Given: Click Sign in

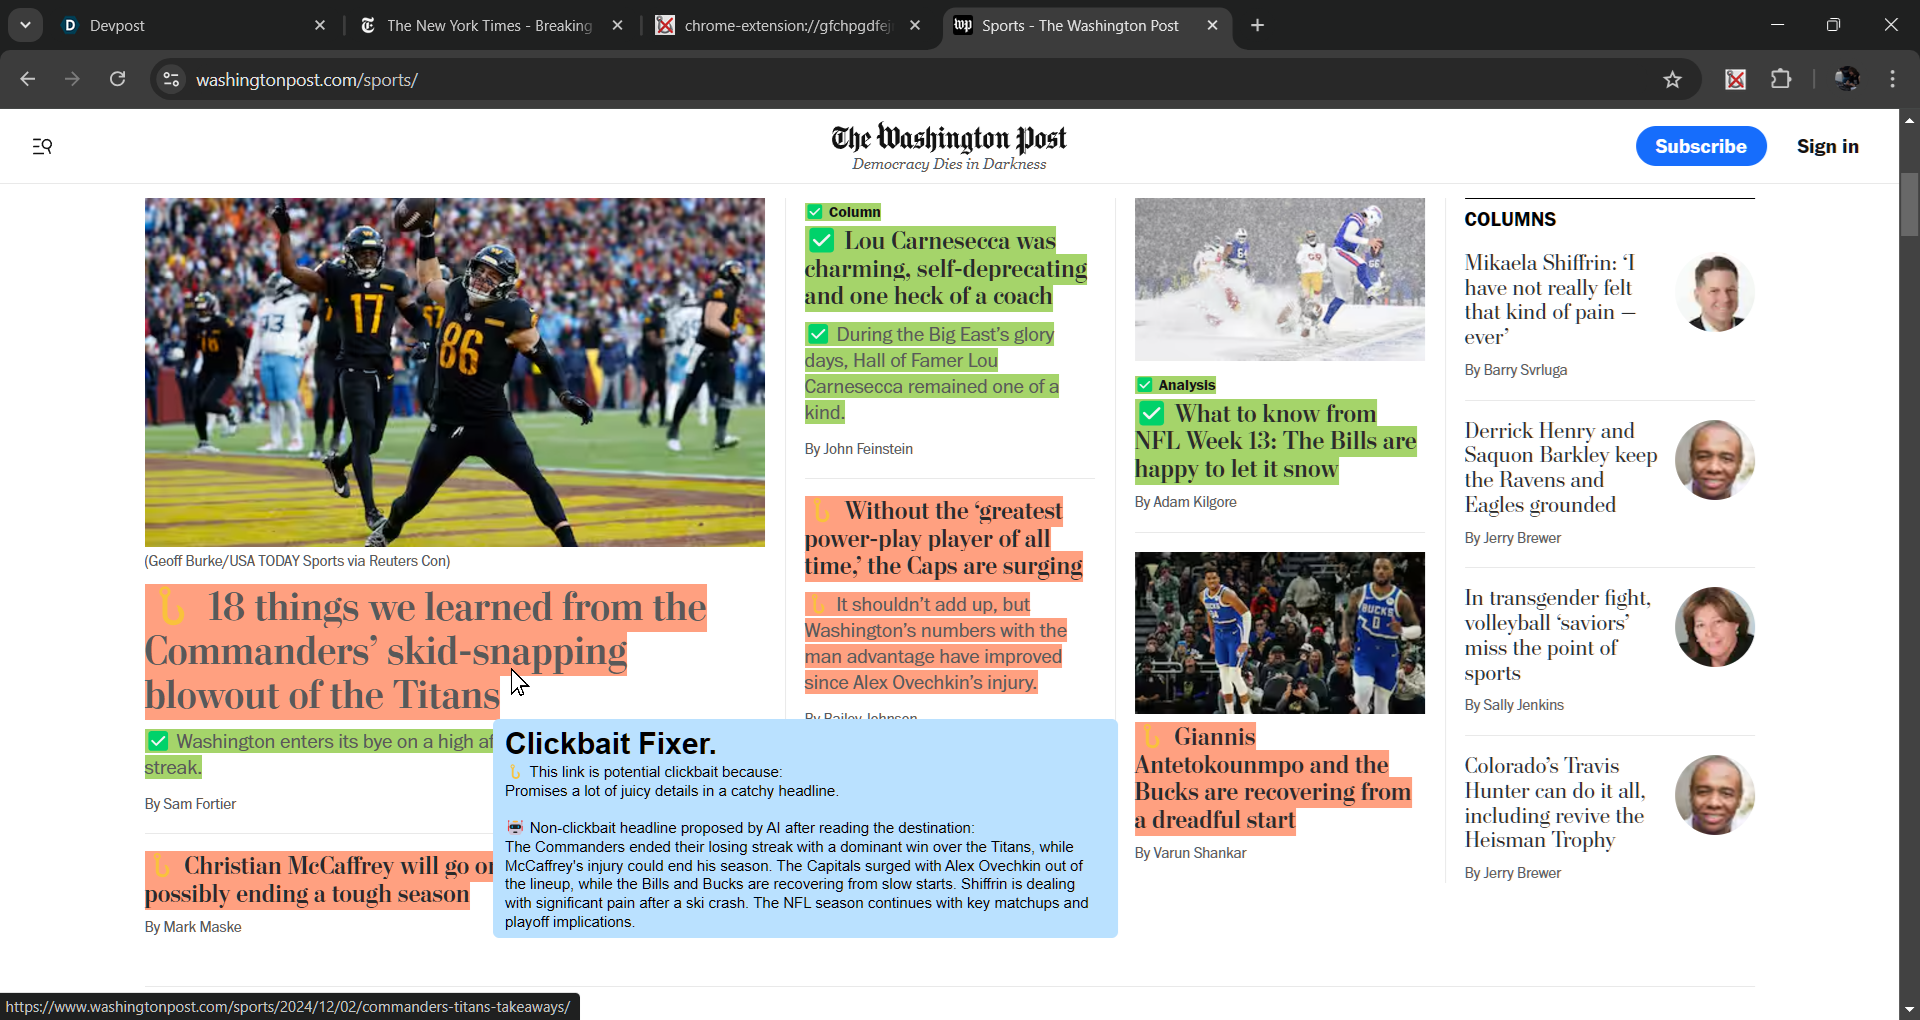Looking at the screenshot, I should (x=1827, y=146).
